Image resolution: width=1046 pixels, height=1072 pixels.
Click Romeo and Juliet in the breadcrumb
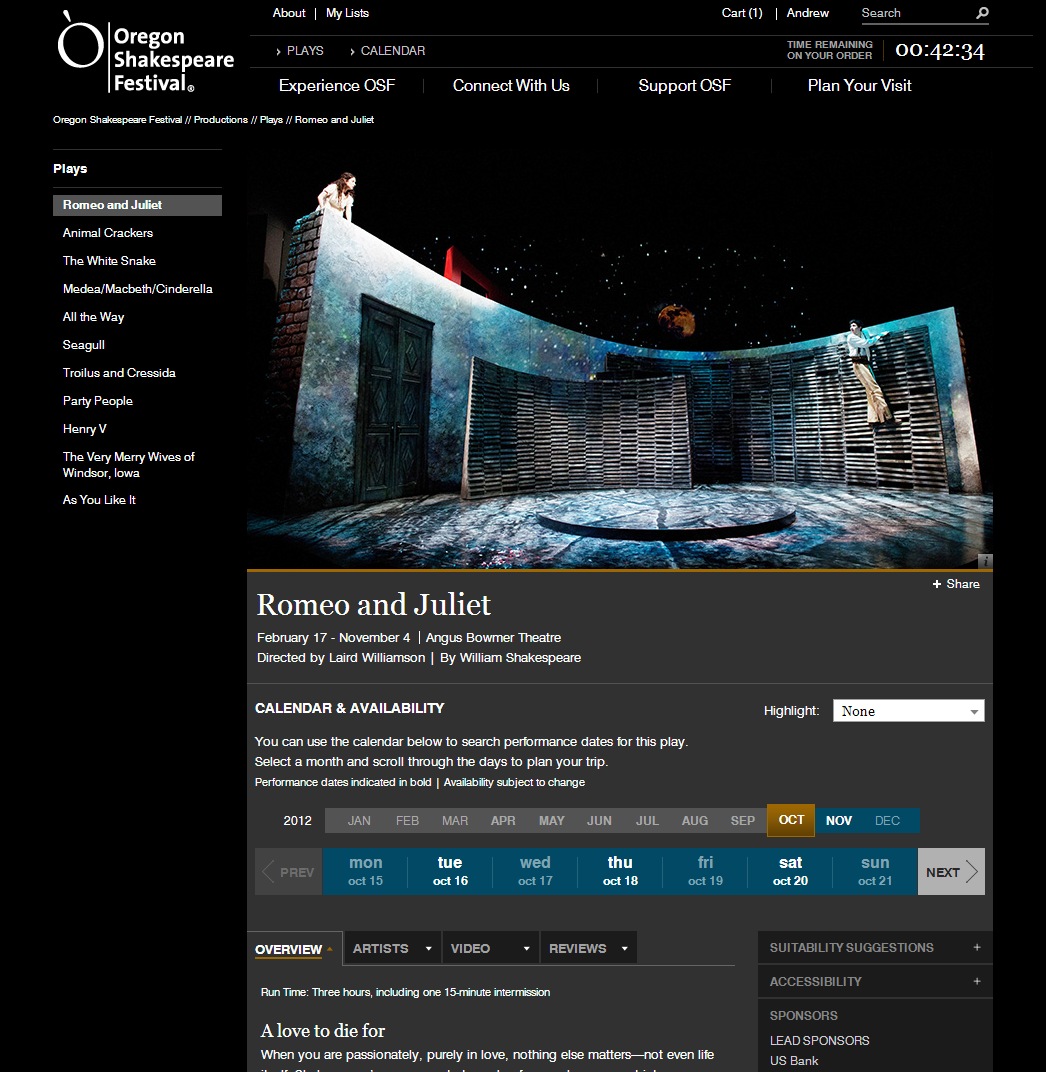(334, 120)
